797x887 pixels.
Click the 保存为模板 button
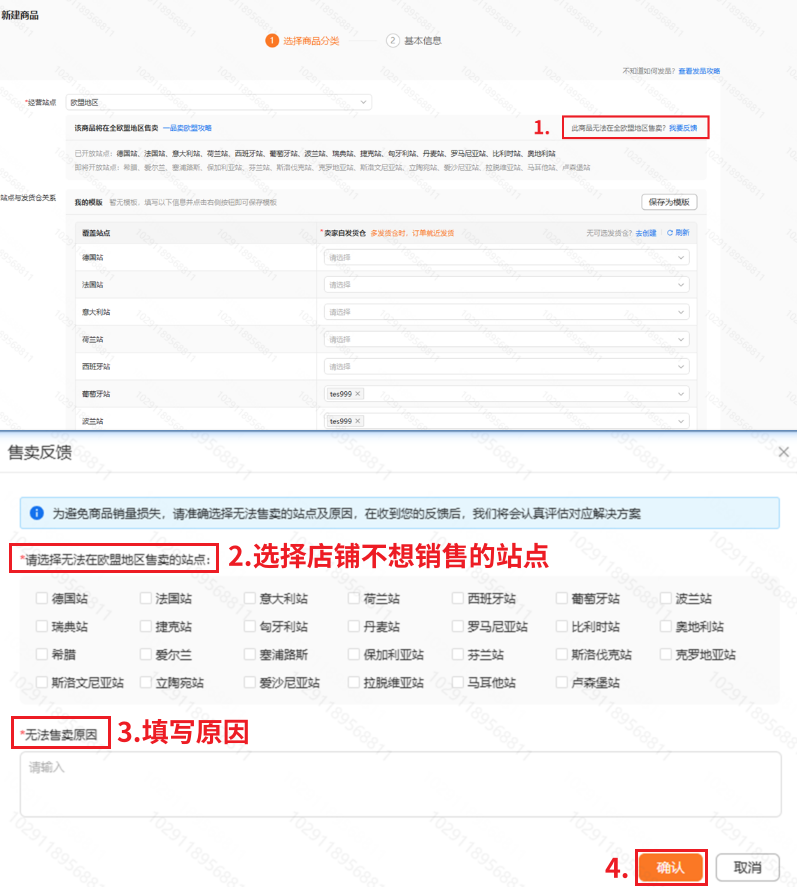(669, 202)
